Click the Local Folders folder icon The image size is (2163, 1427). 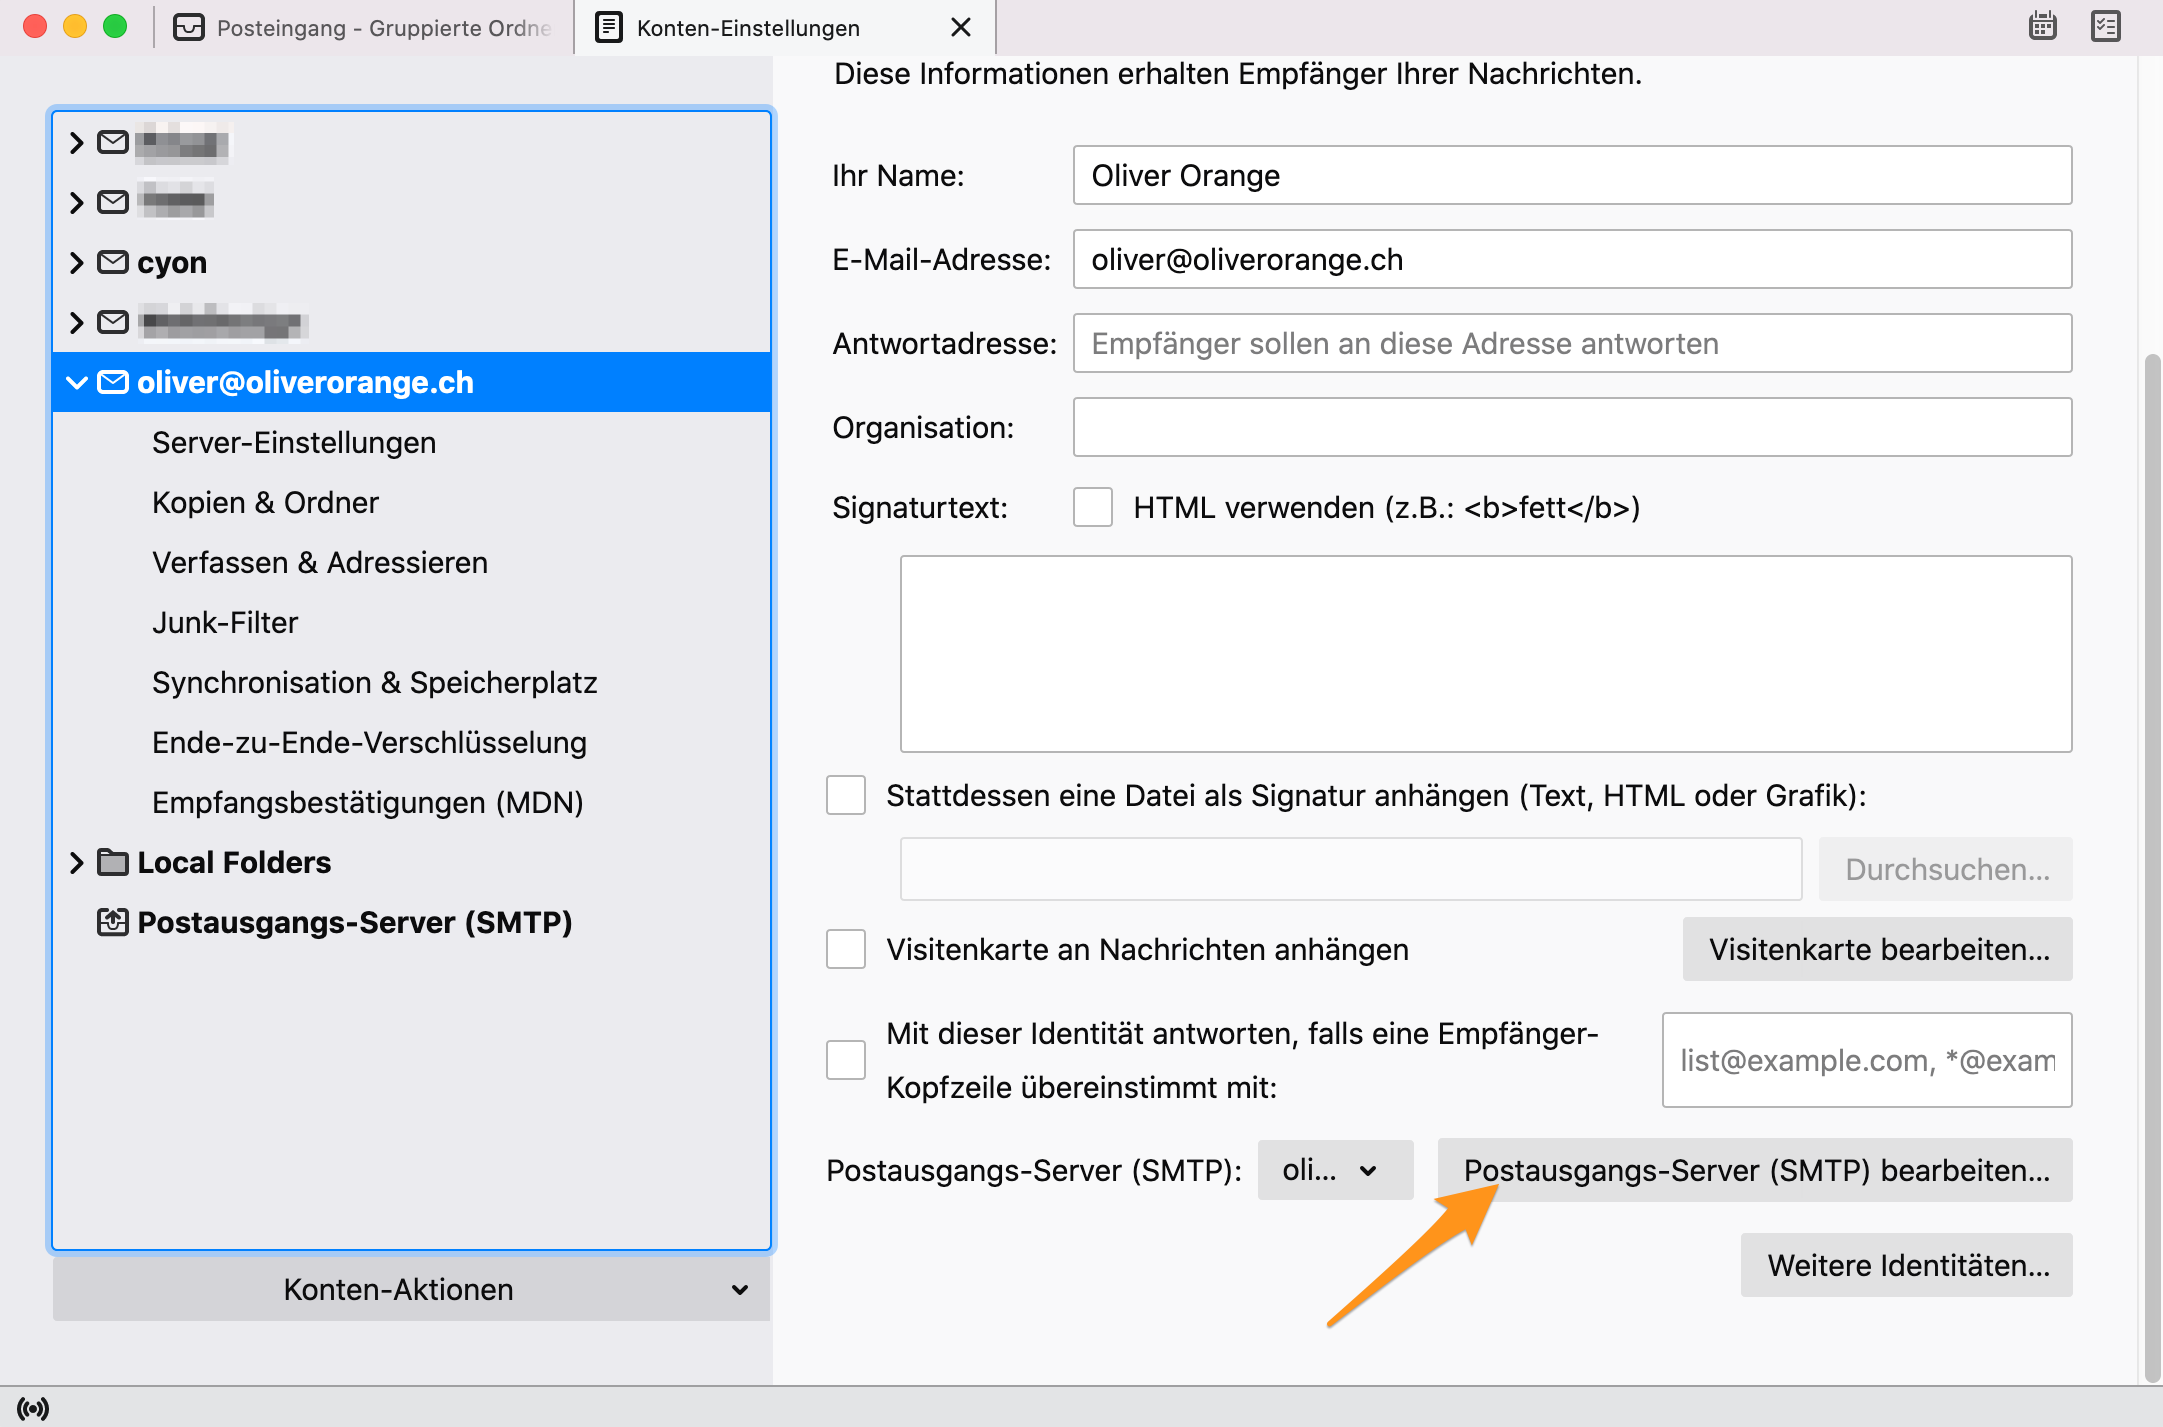pos(113,862)
